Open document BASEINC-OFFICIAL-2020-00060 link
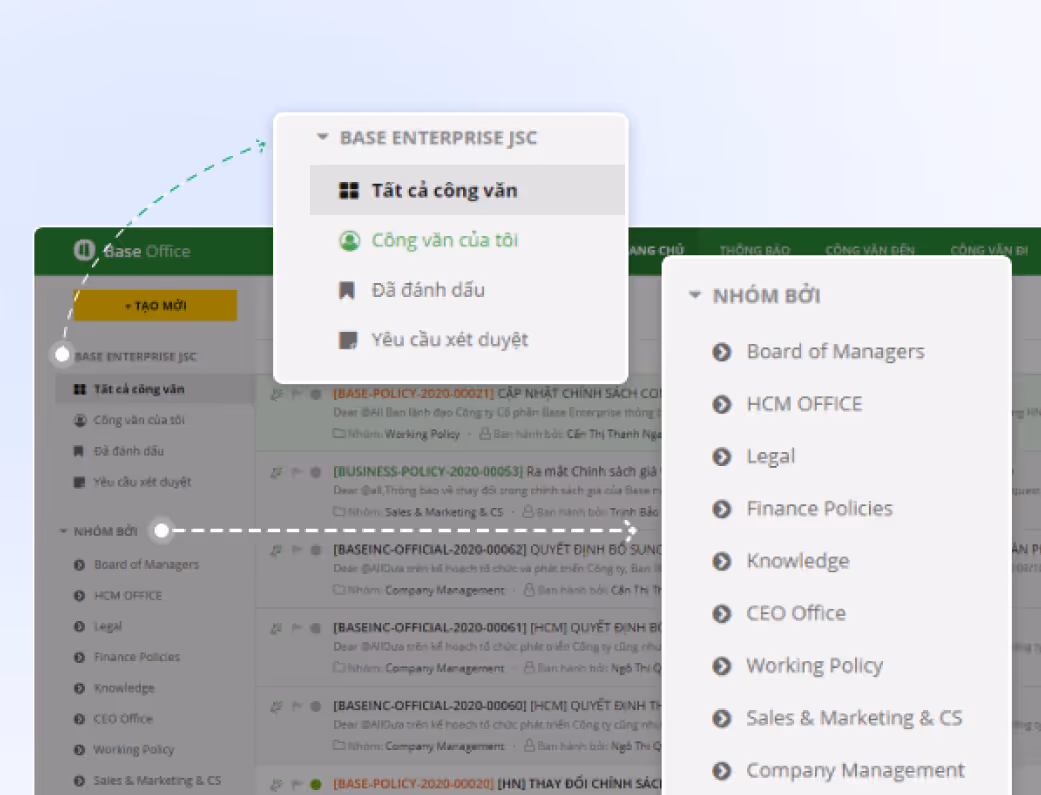 430,705
